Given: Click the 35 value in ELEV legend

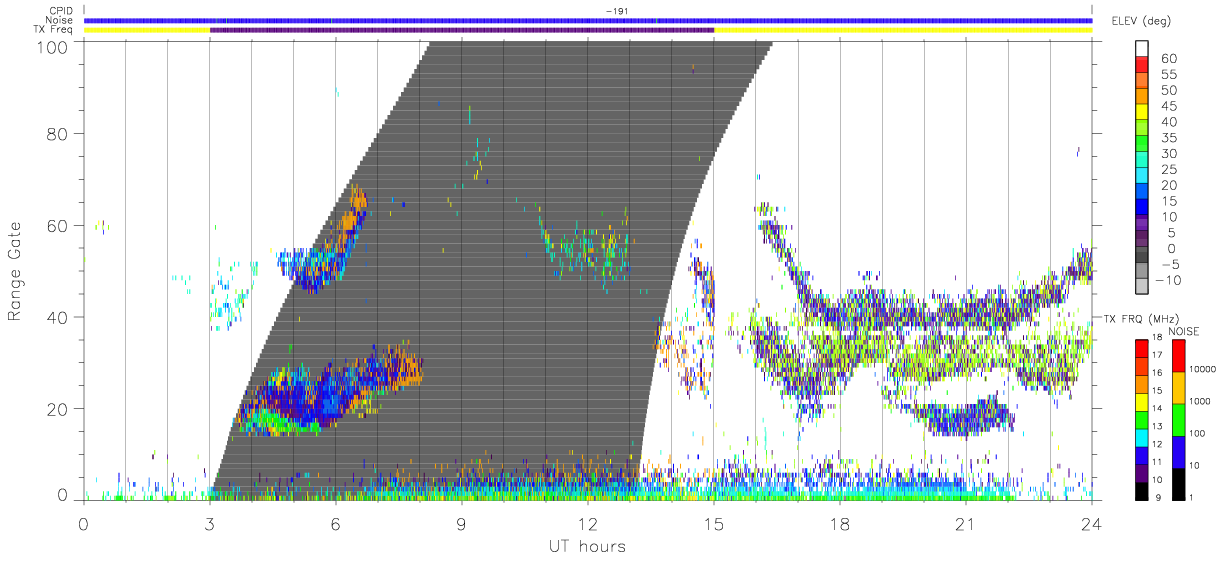Looking at the screenshot, I should click(x=1168, y=138).
